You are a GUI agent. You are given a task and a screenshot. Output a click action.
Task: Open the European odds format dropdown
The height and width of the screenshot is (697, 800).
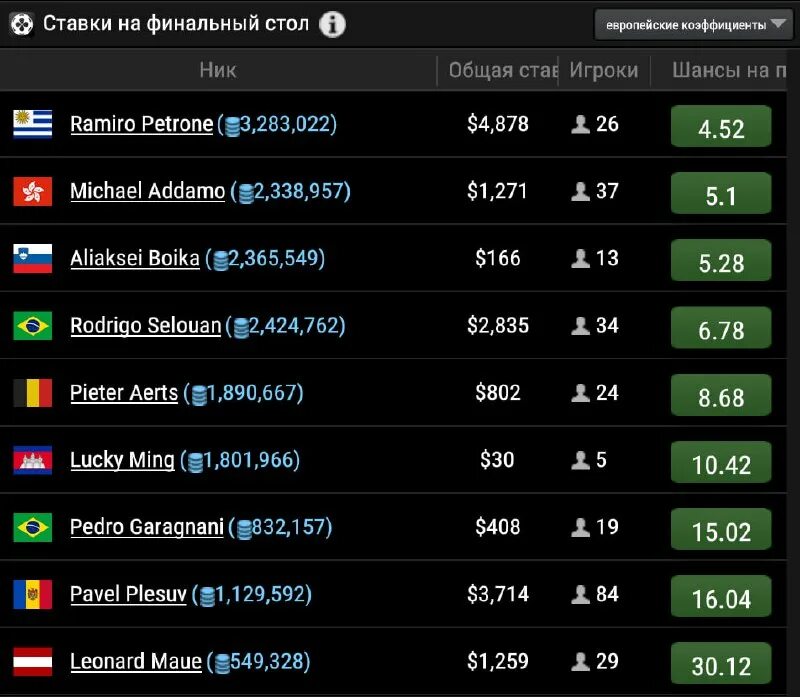tap(693, 24)
